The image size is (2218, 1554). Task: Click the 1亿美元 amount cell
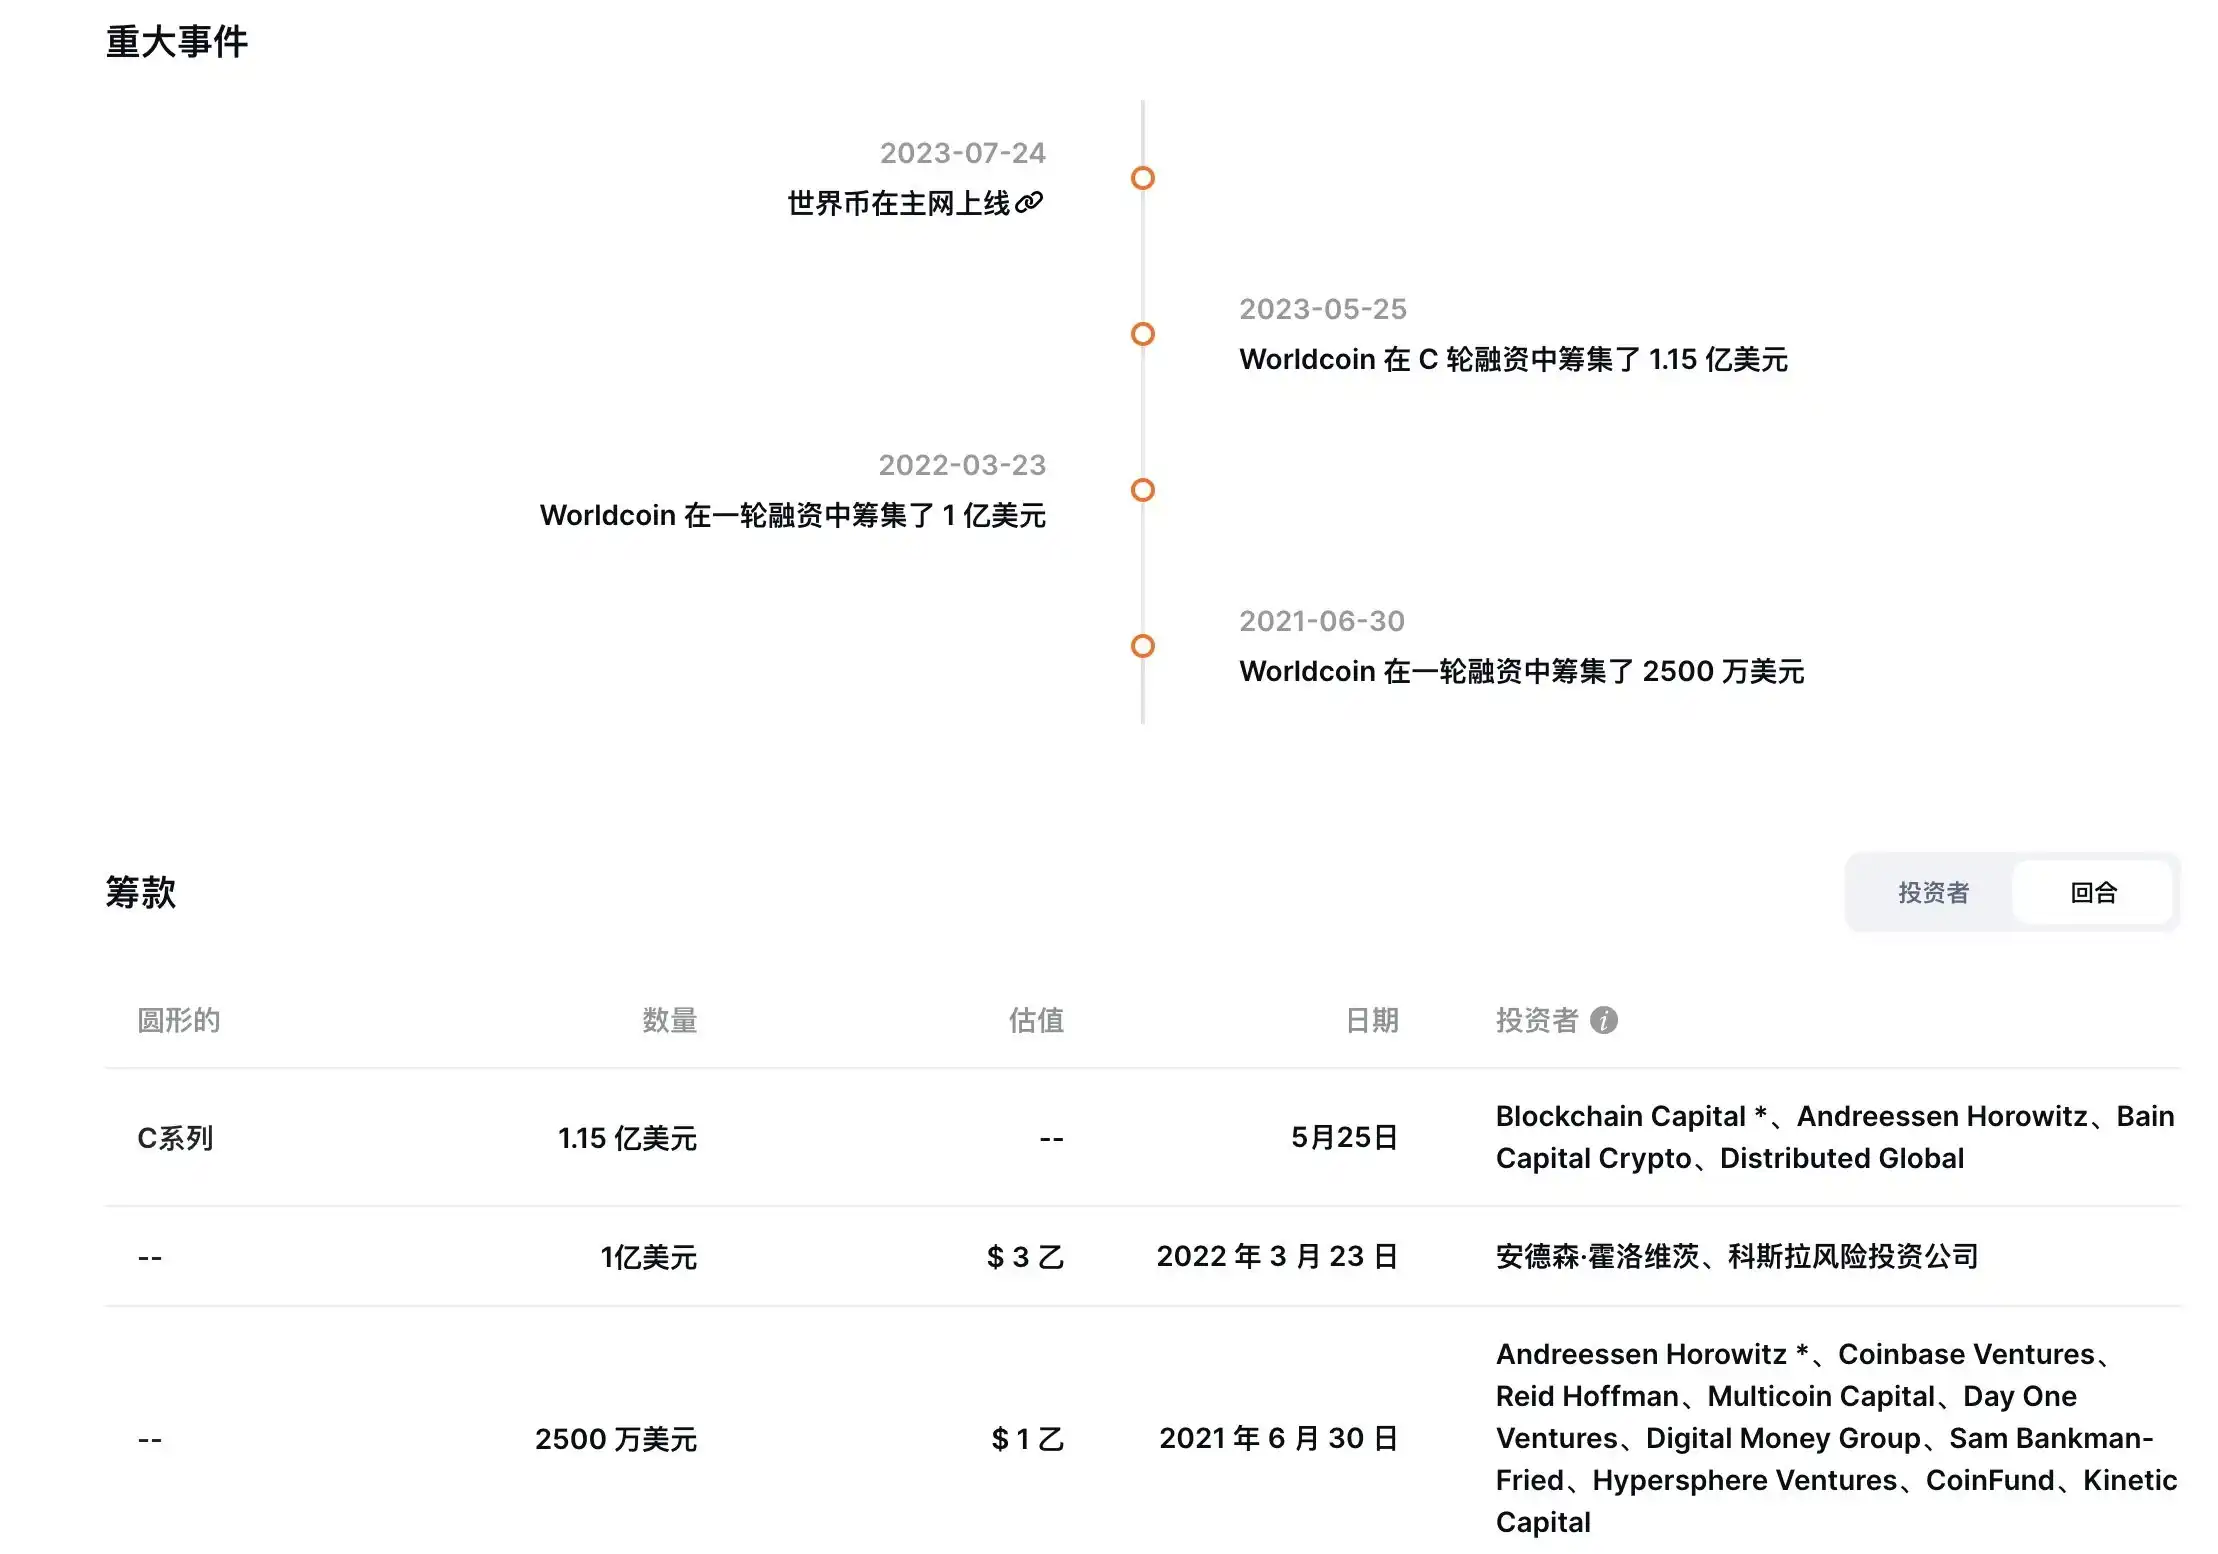[648, 1257]
